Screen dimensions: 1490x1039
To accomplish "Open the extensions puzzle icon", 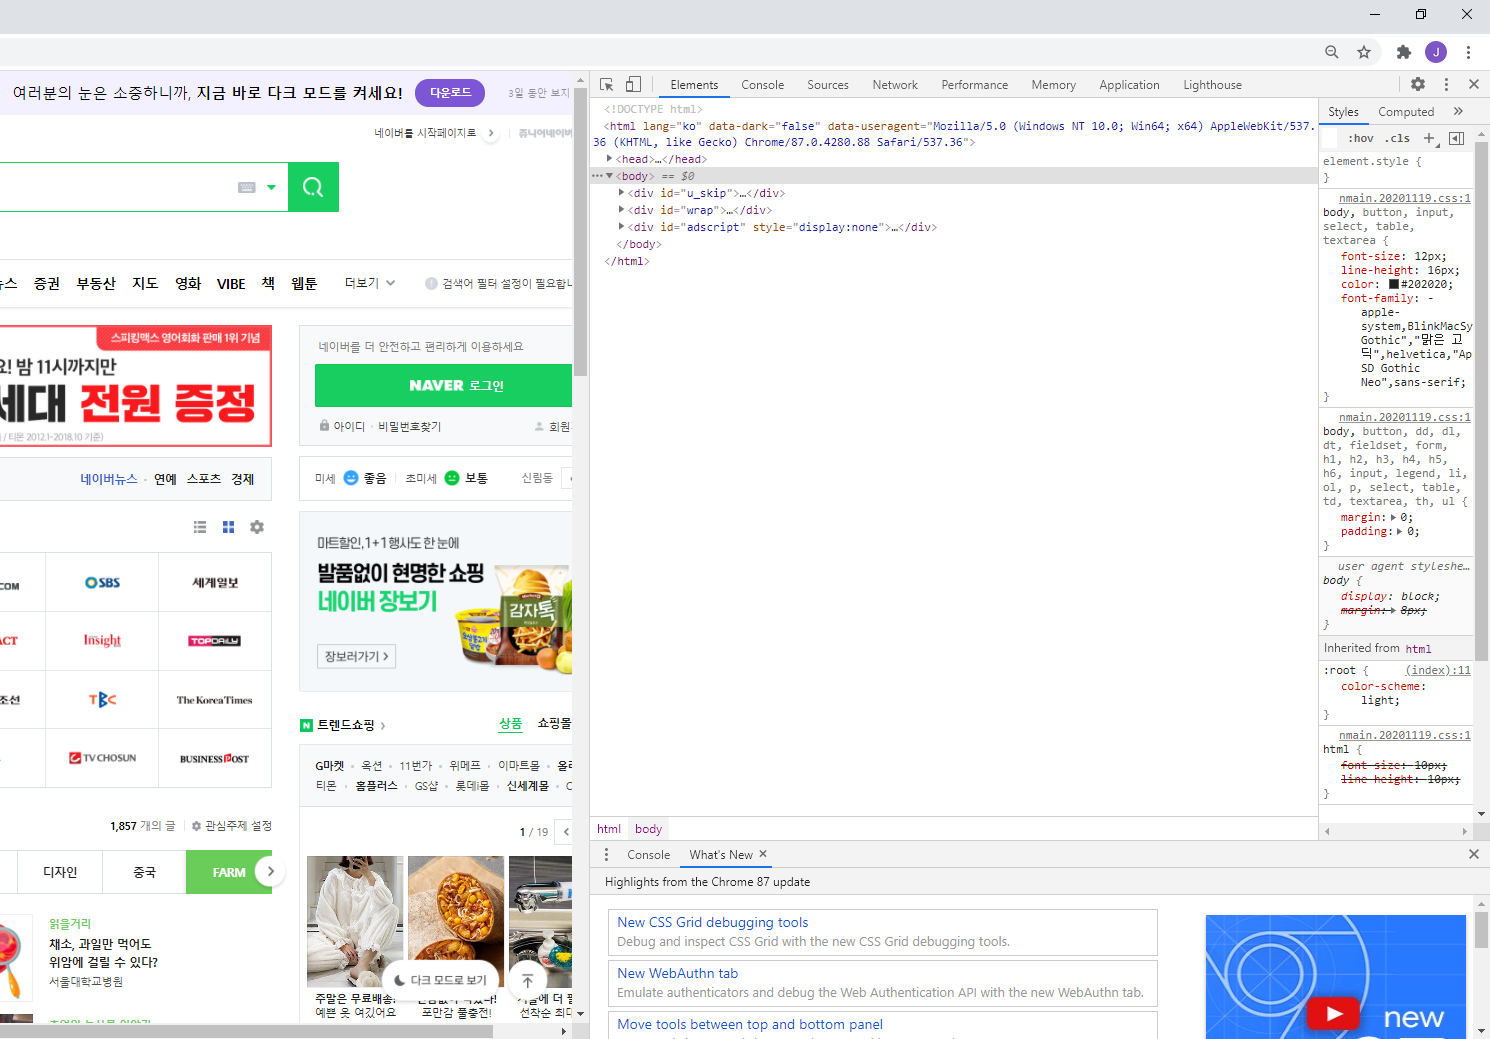I will pyautogui.click(x=1404, y=52).
